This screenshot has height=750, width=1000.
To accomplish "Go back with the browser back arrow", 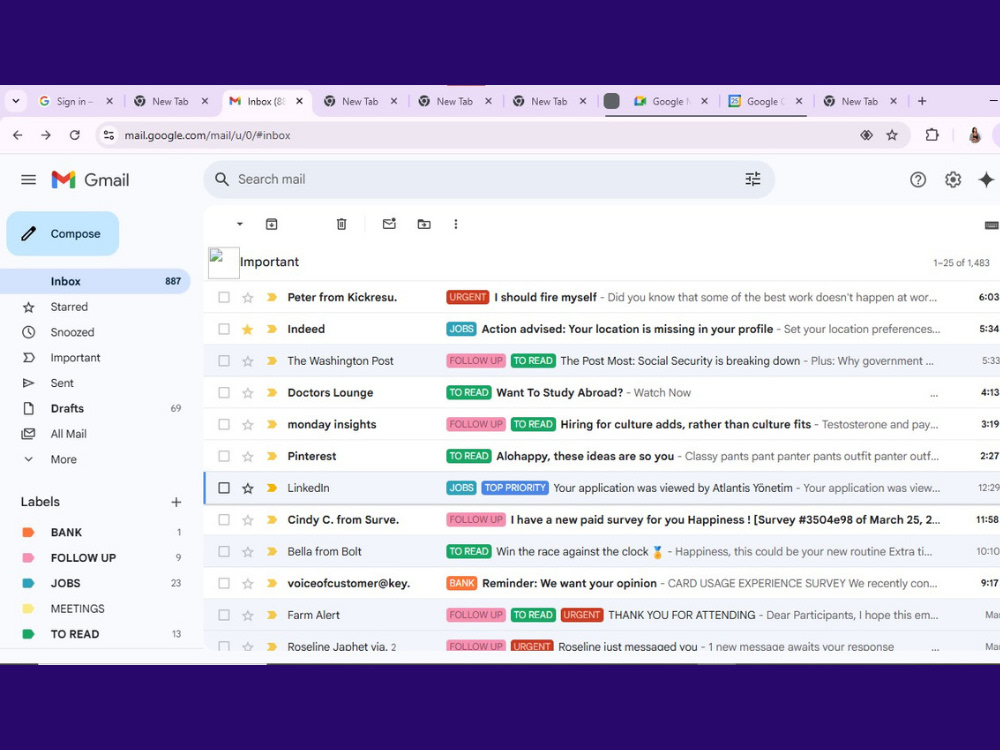I will [18, 135].
